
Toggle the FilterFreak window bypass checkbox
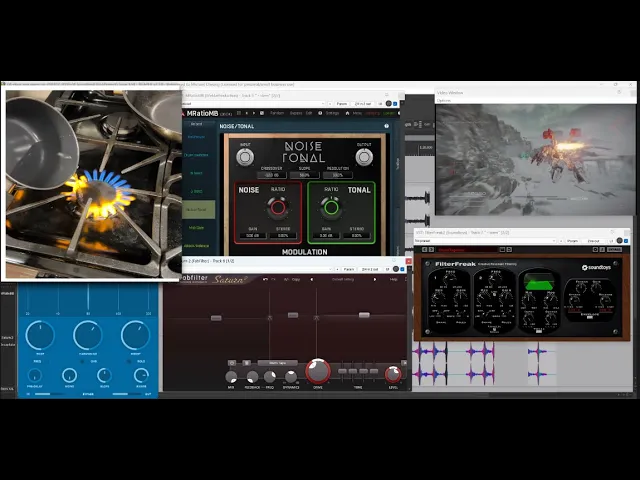click(626, 241)
